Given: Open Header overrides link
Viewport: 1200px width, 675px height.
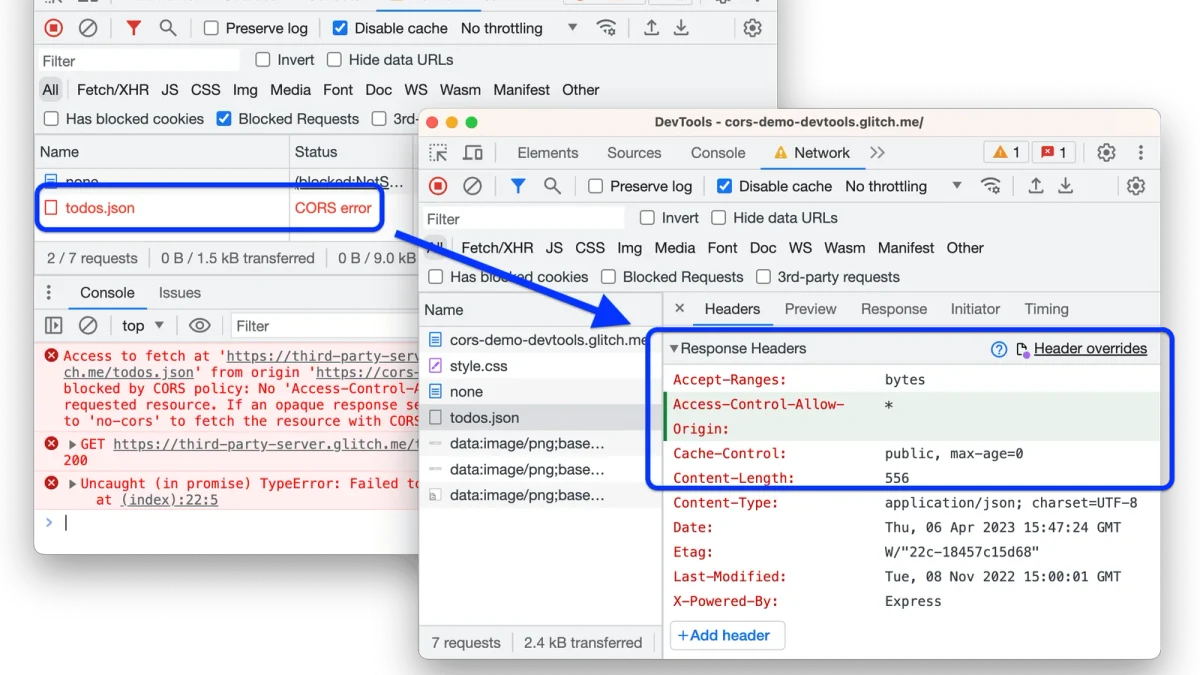Looking at the screenshot, I should pos(1090,349).
